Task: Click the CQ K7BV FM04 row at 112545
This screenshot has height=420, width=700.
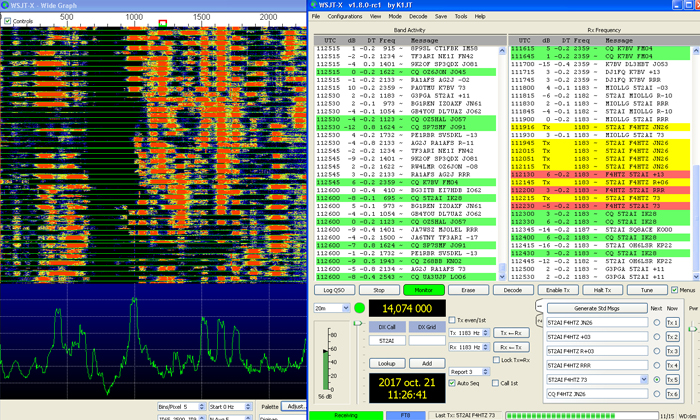Action: pos(405,182)
